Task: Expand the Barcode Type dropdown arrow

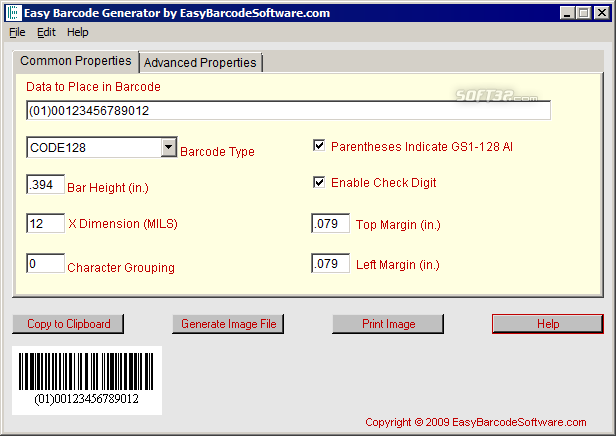Action: (169, 147)
